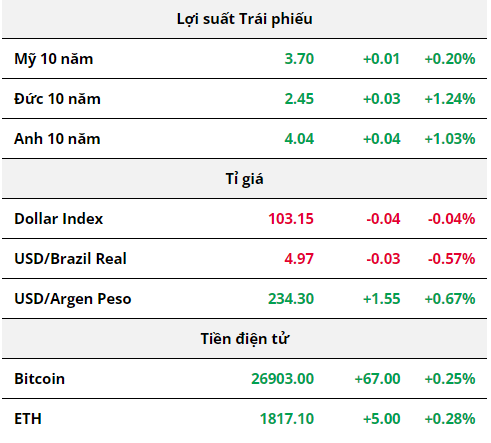Select the Dollar Index row label
This screenshot has width=491, height=443.
pyautogui.click(x=59, y=219)
